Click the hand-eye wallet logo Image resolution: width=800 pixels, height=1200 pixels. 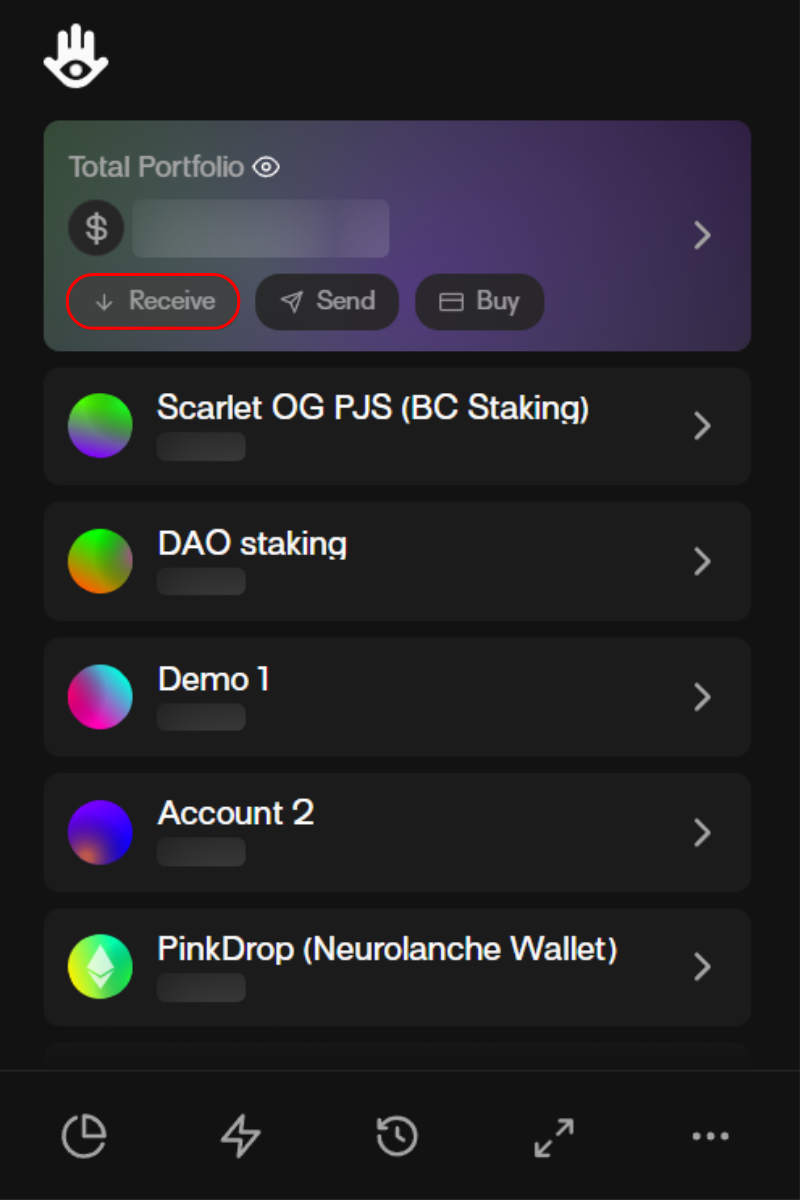pos(76,57)
